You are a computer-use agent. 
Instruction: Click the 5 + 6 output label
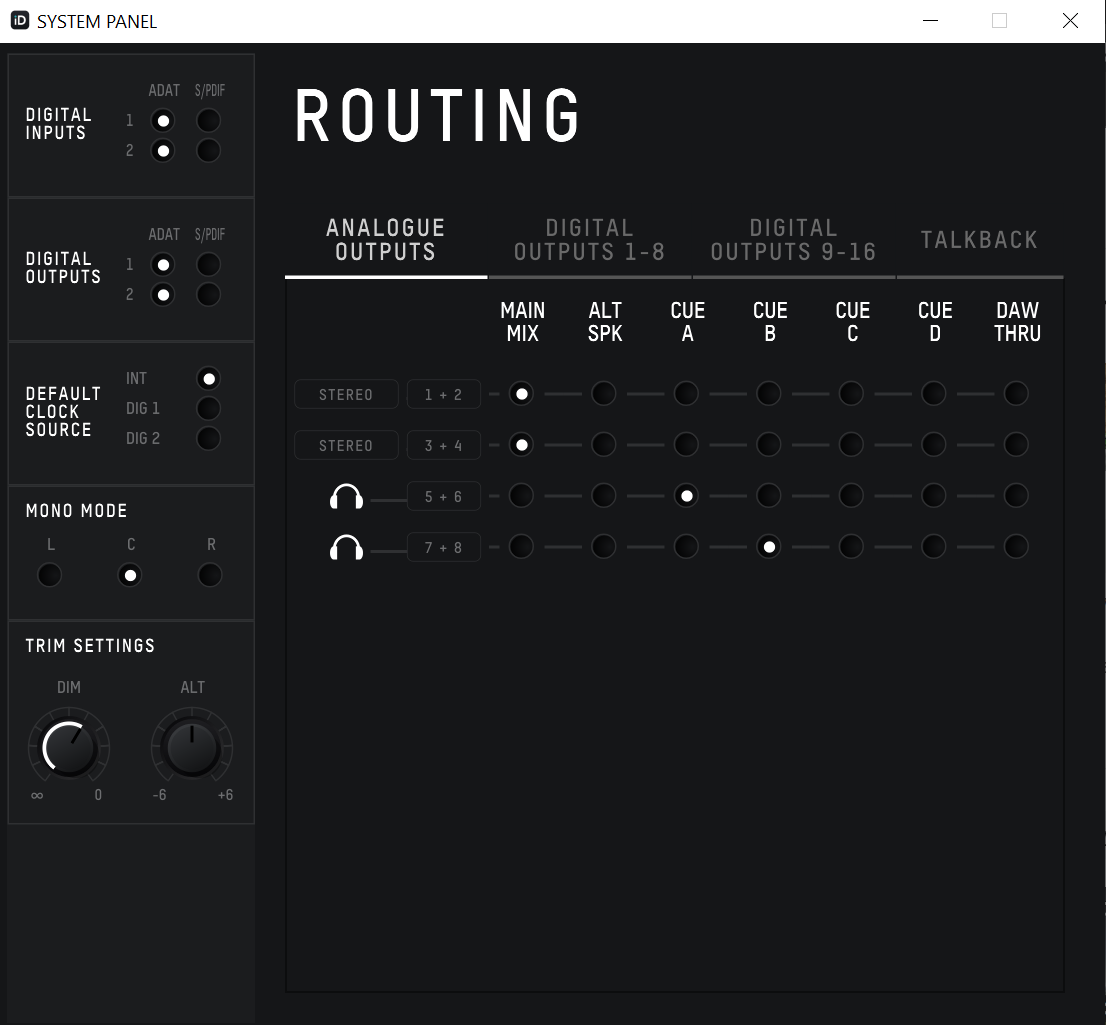[443, 497]
